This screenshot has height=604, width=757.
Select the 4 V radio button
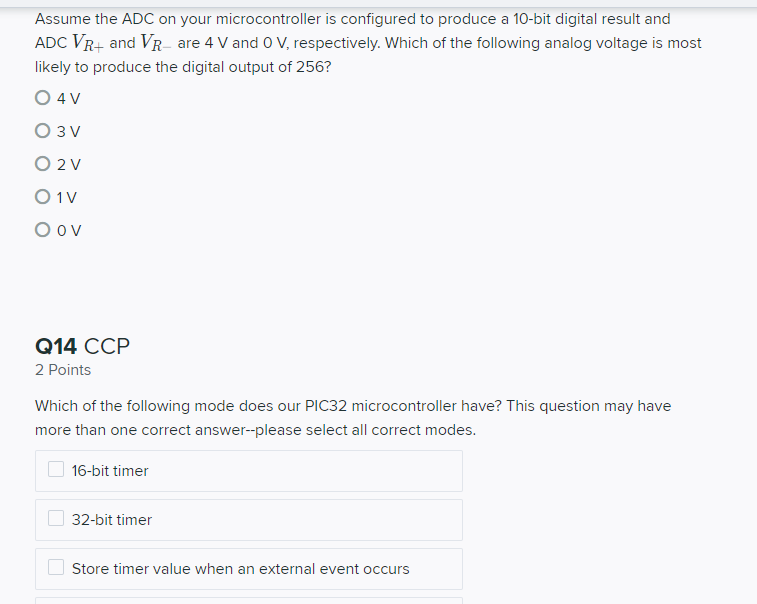click(42, 98)
